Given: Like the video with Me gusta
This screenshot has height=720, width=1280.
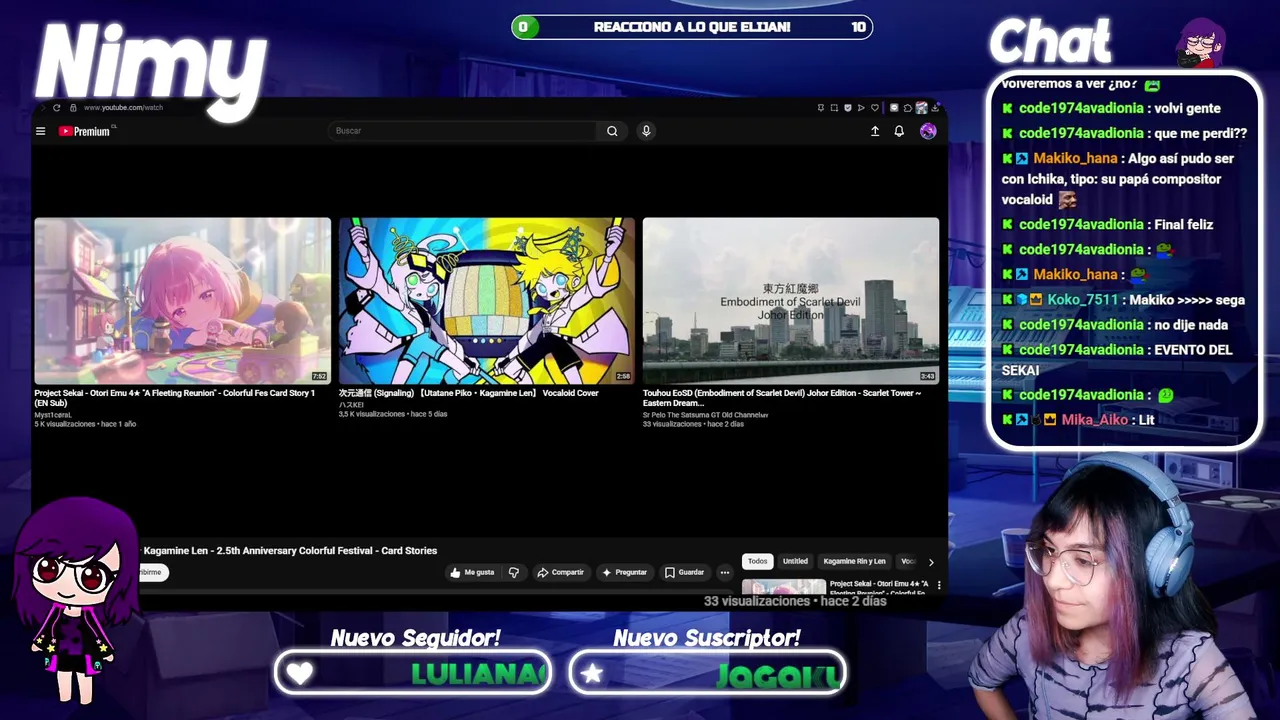Looking at the screenshot, I should [x=472, y=572].
